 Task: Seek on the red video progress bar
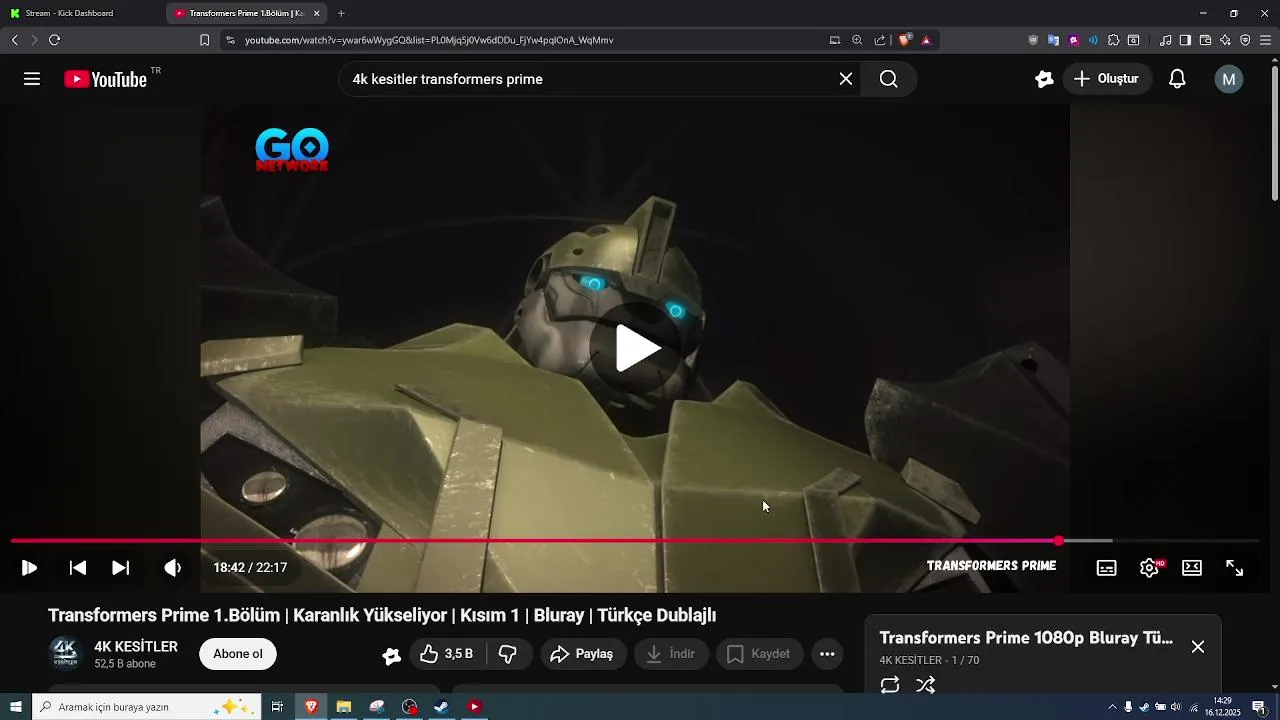(634, 541)
